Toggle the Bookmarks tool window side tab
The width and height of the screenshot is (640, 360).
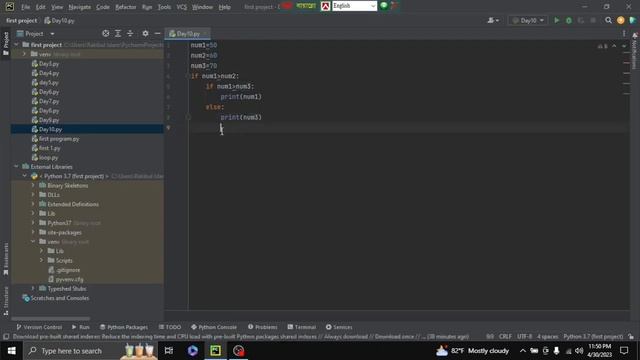point(6,259)
